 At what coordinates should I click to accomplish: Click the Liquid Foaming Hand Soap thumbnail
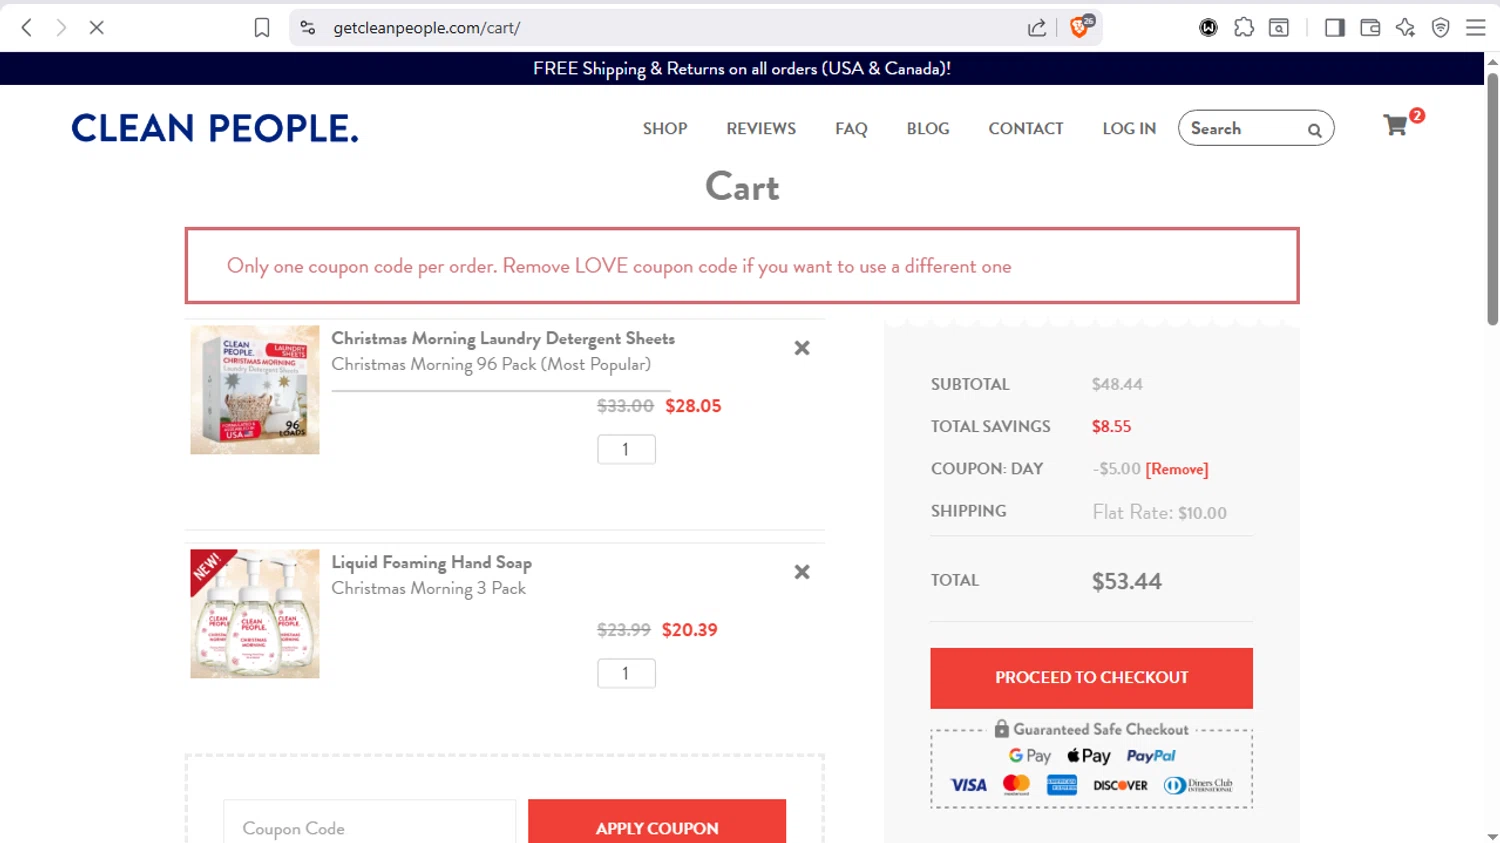255,614
